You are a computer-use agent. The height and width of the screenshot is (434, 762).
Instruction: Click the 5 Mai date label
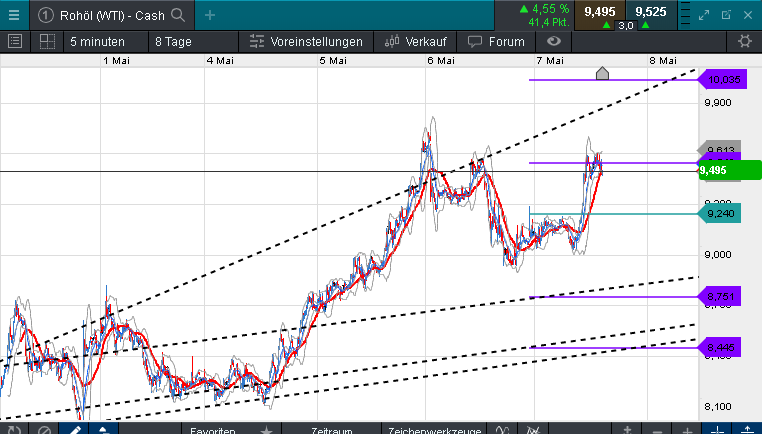click(333, 61)
